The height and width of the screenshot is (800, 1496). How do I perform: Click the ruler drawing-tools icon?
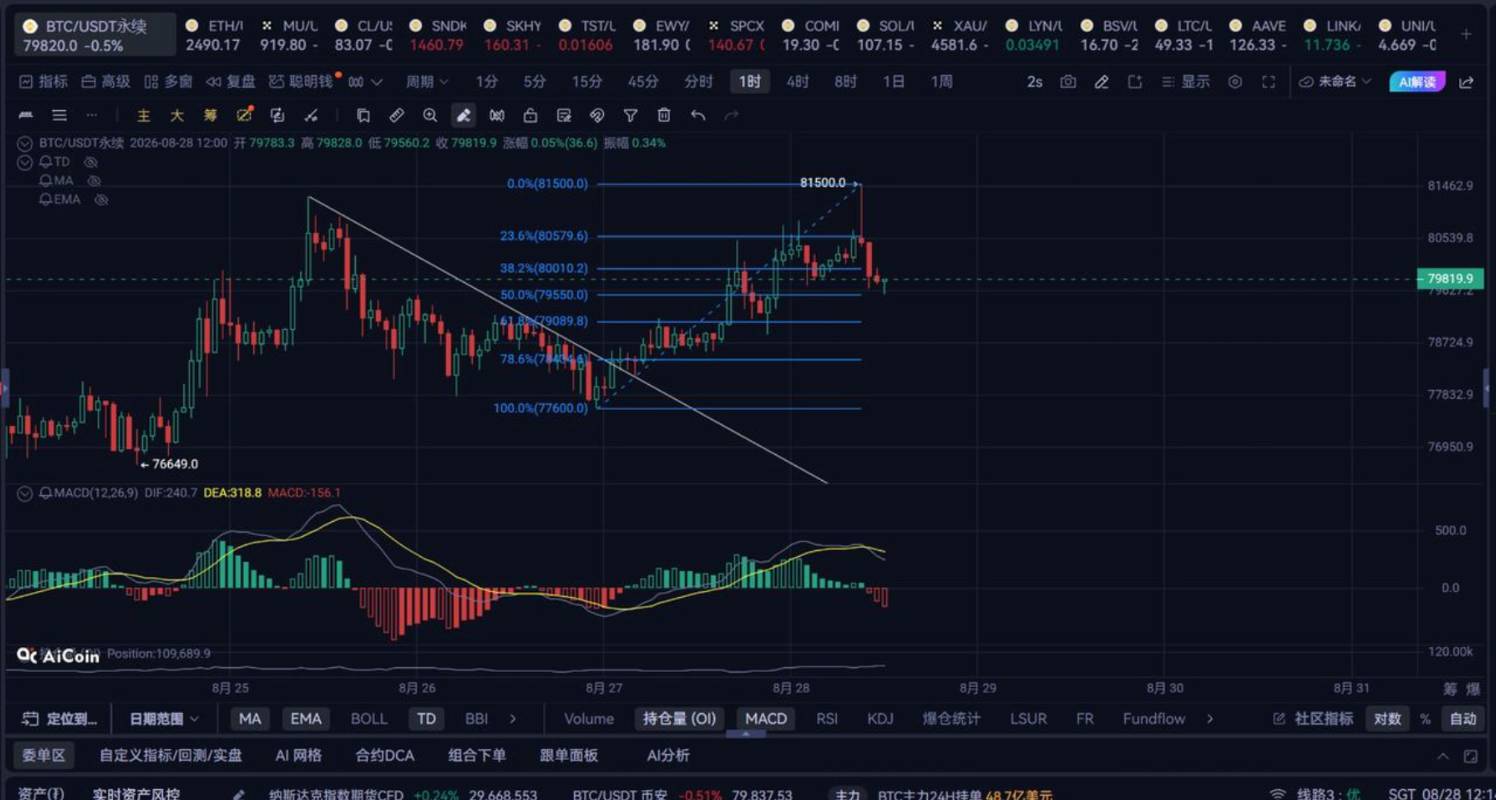click(26, 116)
